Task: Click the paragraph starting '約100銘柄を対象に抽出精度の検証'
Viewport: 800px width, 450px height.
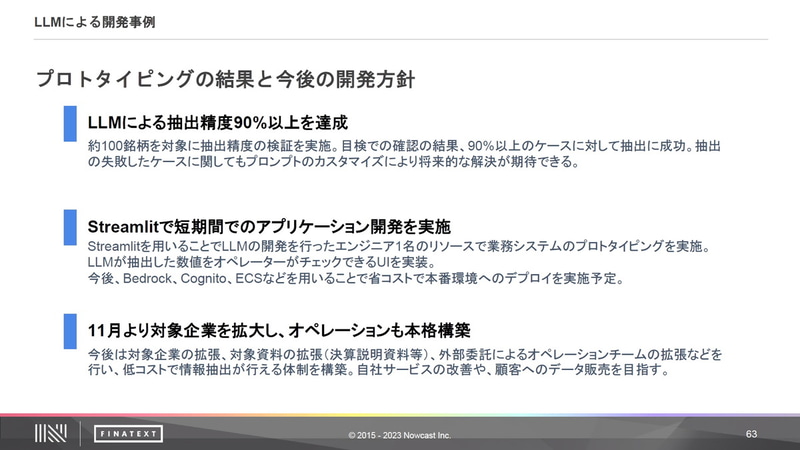Action: (404, 154)
